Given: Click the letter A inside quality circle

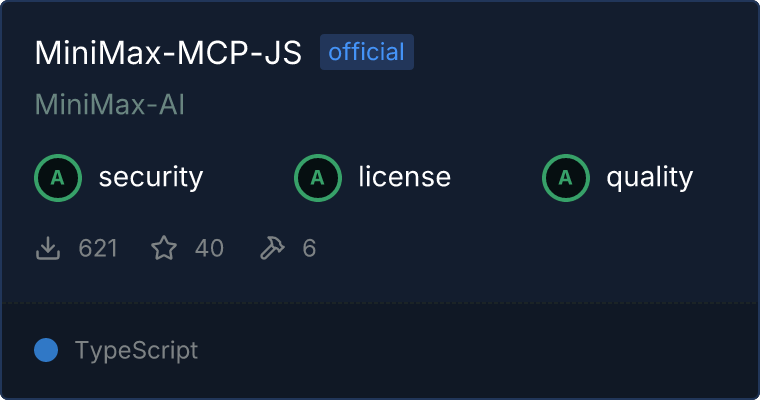Looking at the screenshot, I should coord(566,178).
